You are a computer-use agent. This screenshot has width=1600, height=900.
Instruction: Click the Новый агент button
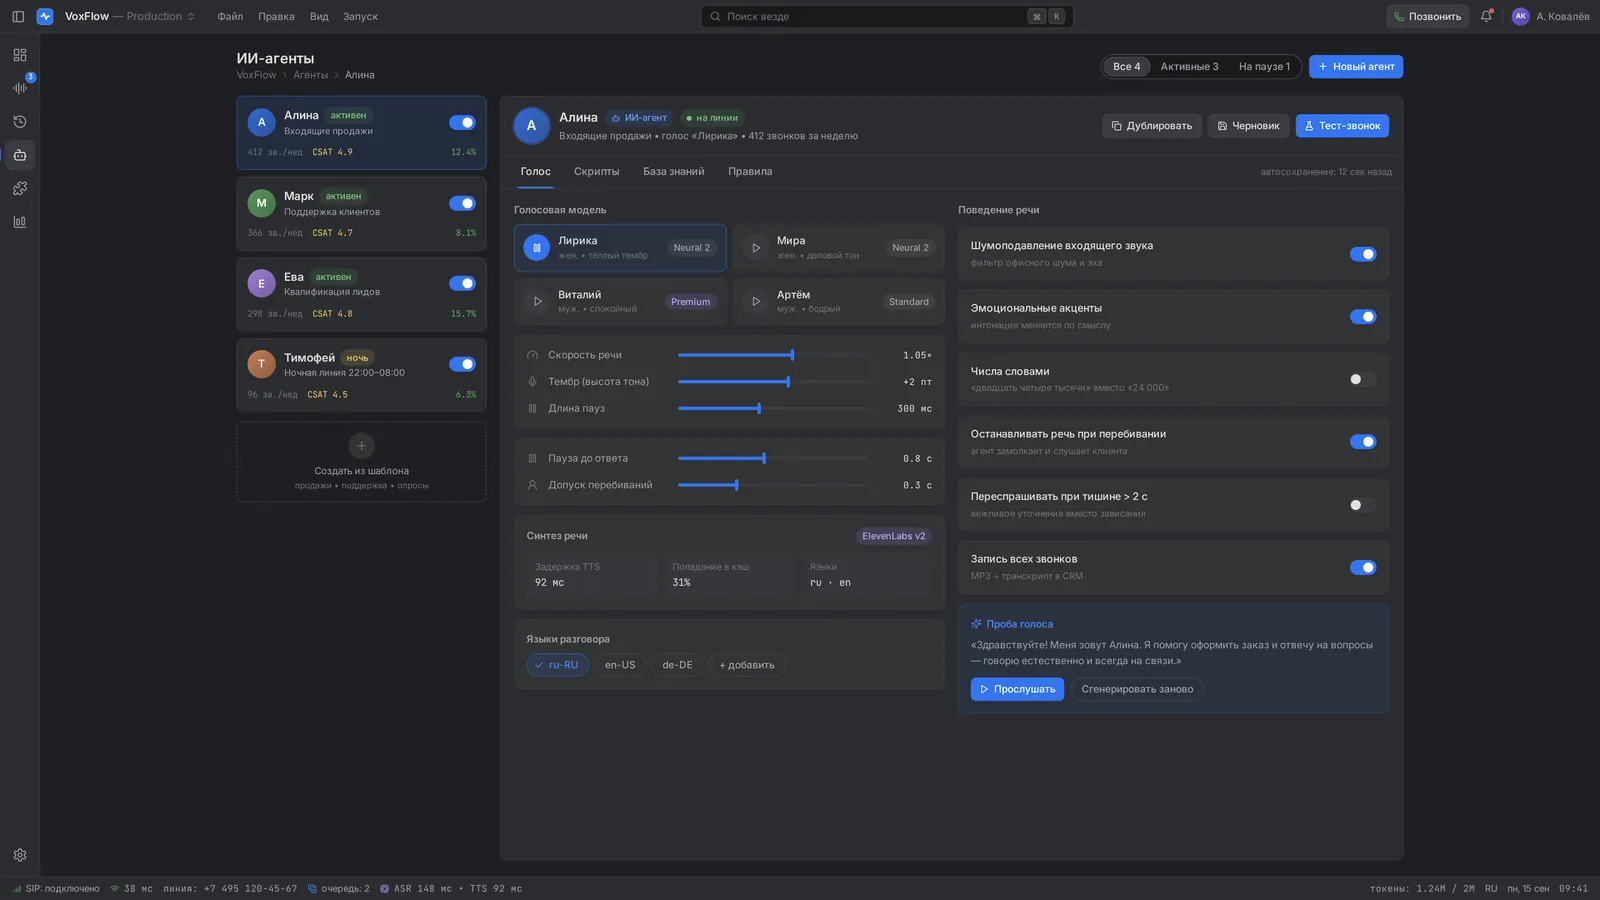click(x=1356, y=67)
